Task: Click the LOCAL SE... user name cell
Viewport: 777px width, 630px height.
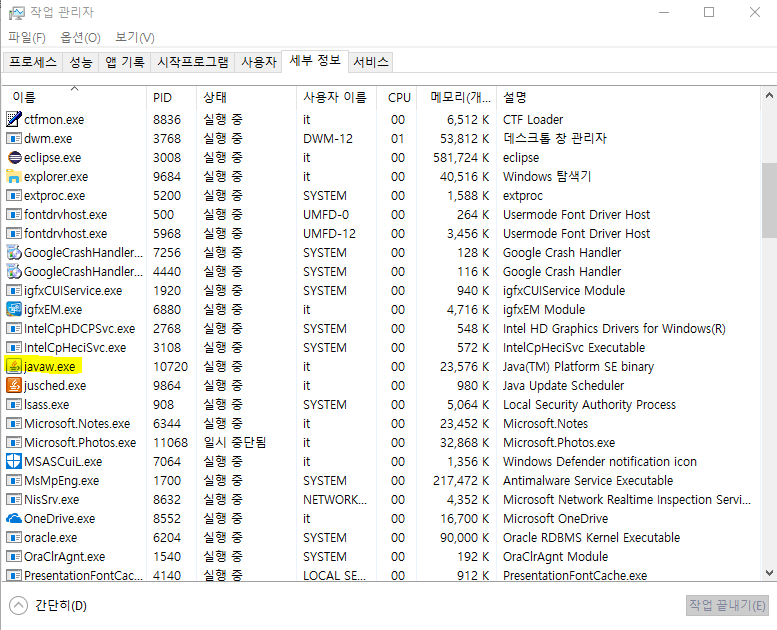Action: point(334,575)
